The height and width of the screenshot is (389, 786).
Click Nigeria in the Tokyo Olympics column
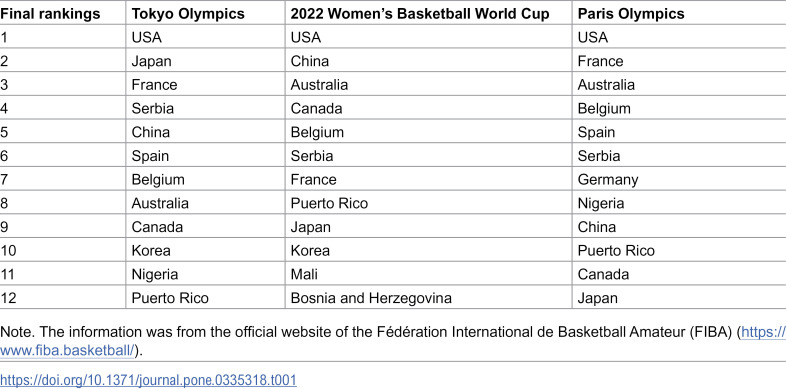point(155,274)
